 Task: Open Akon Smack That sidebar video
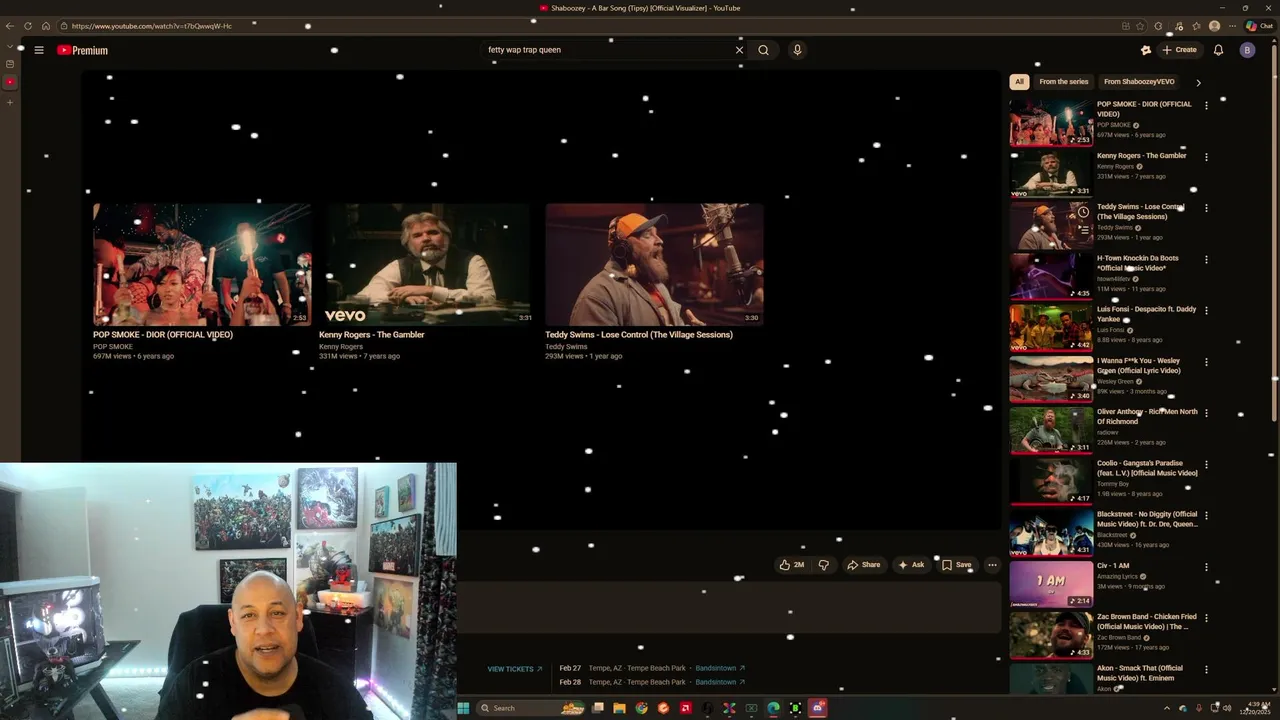pos(1051,680)
